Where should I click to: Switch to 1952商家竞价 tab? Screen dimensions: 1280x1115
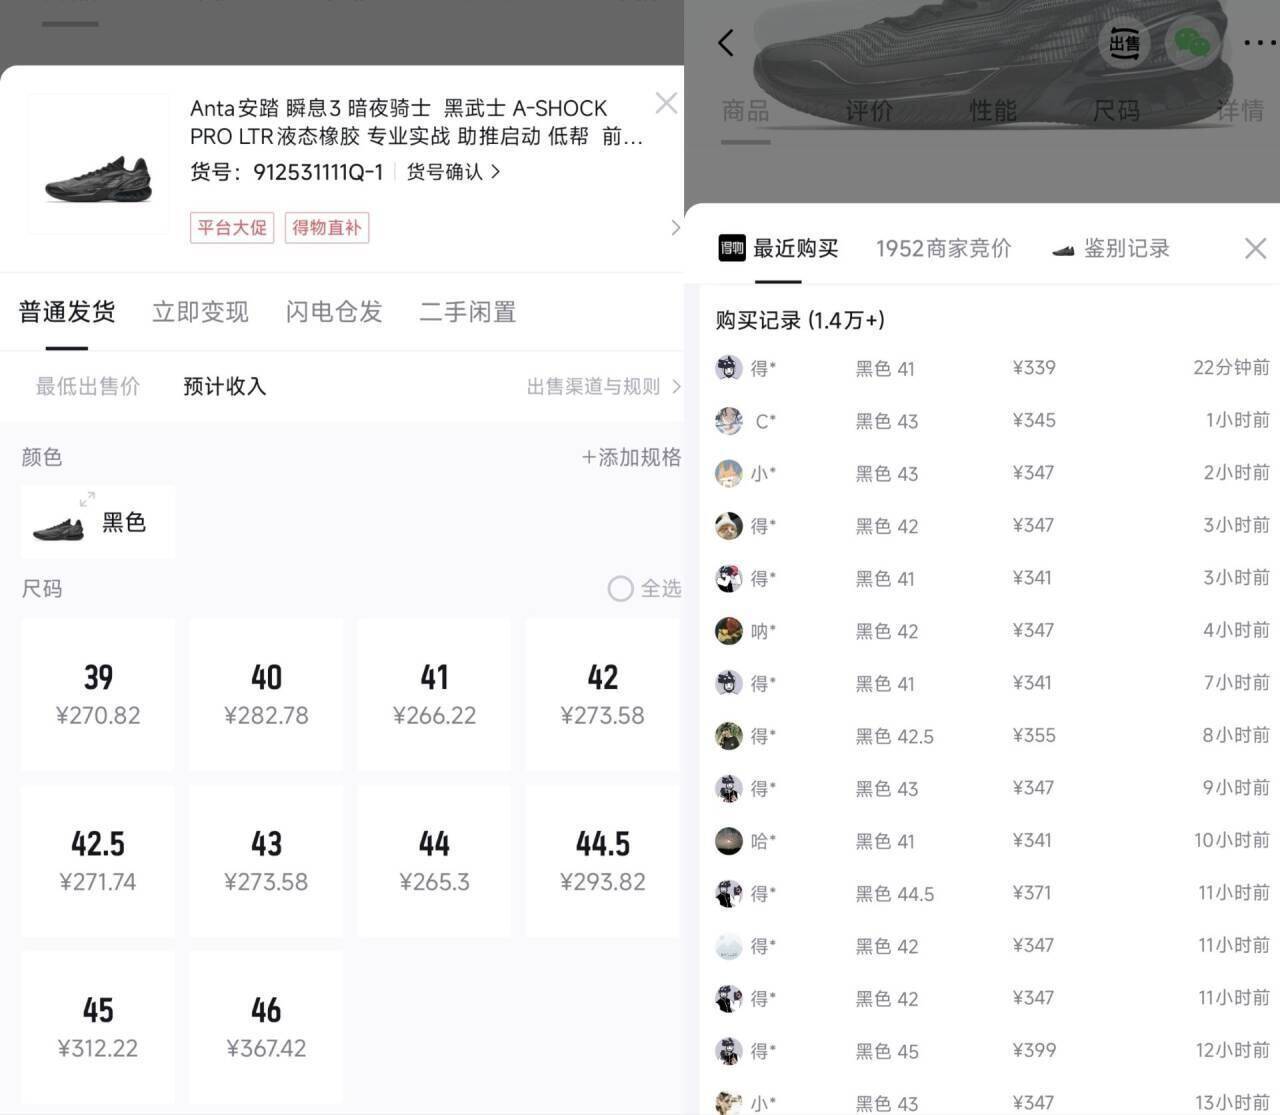point(944,248)
